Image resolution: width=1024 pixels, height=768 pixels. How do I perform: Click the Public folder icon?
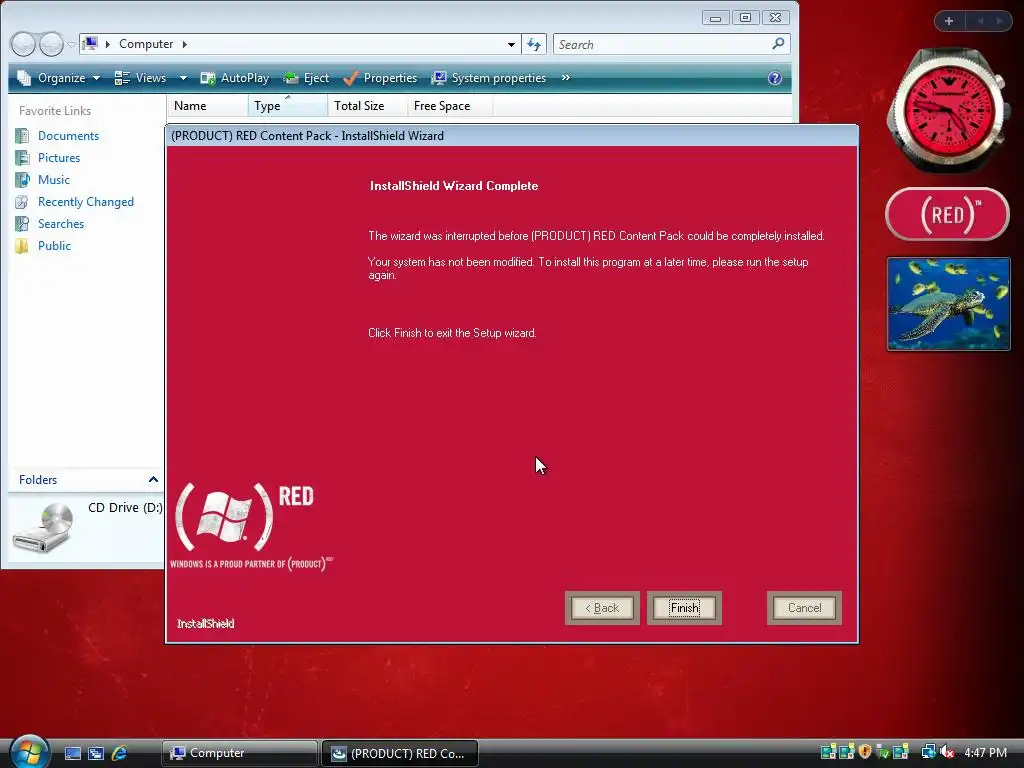click(x=22, y=246)
